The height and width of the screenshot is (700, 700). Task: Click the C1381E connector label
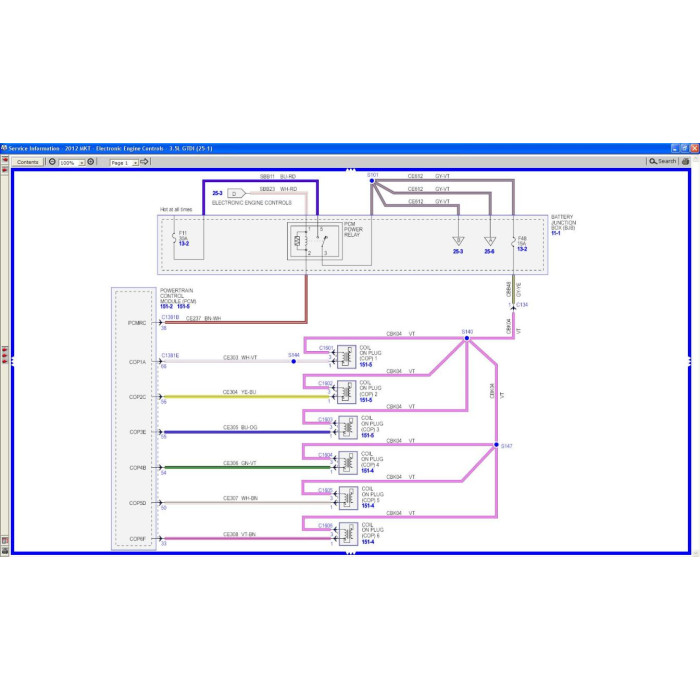click(170, 356)
